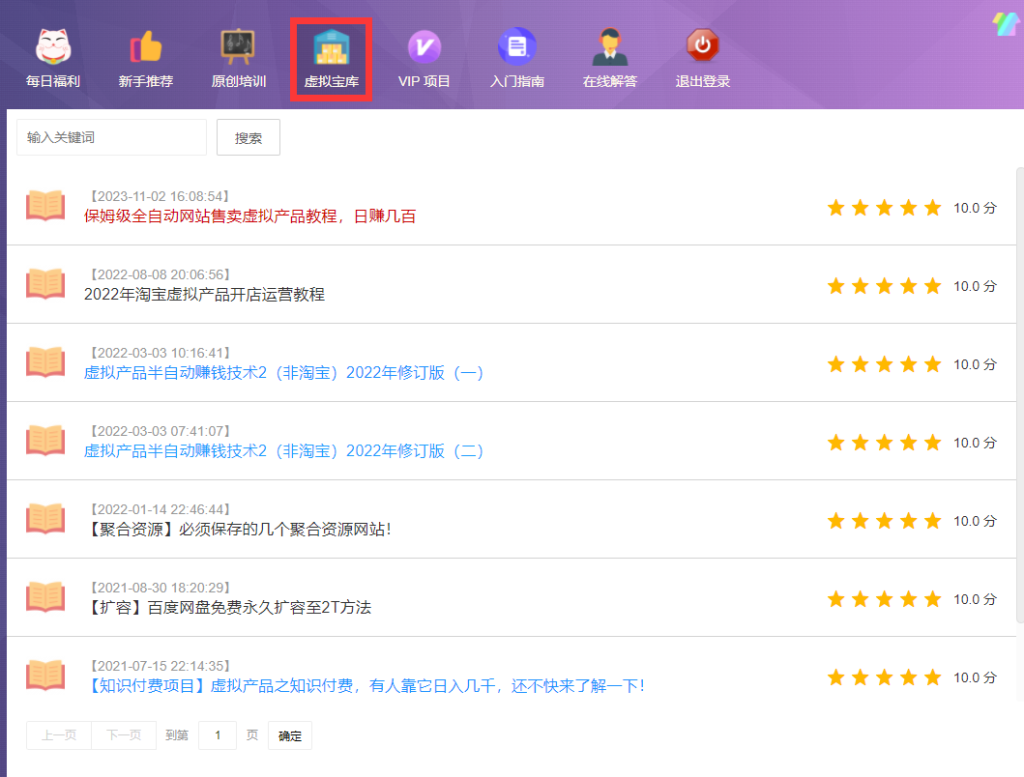The height and width of the screenshot is (777, 1024).
Task: Click the book icon beside the 2022年淘宝虚拟产品 entry
Action: point(45,285)
